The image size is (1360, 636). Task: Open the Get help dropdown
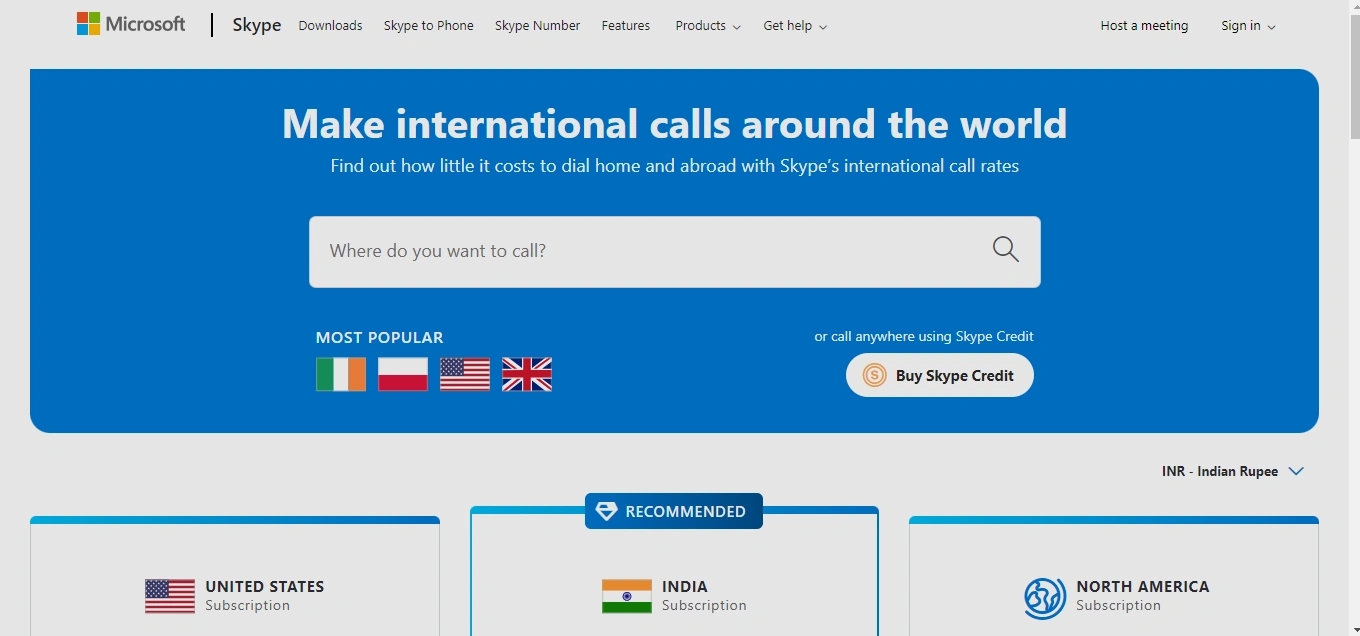pos(794,26)
